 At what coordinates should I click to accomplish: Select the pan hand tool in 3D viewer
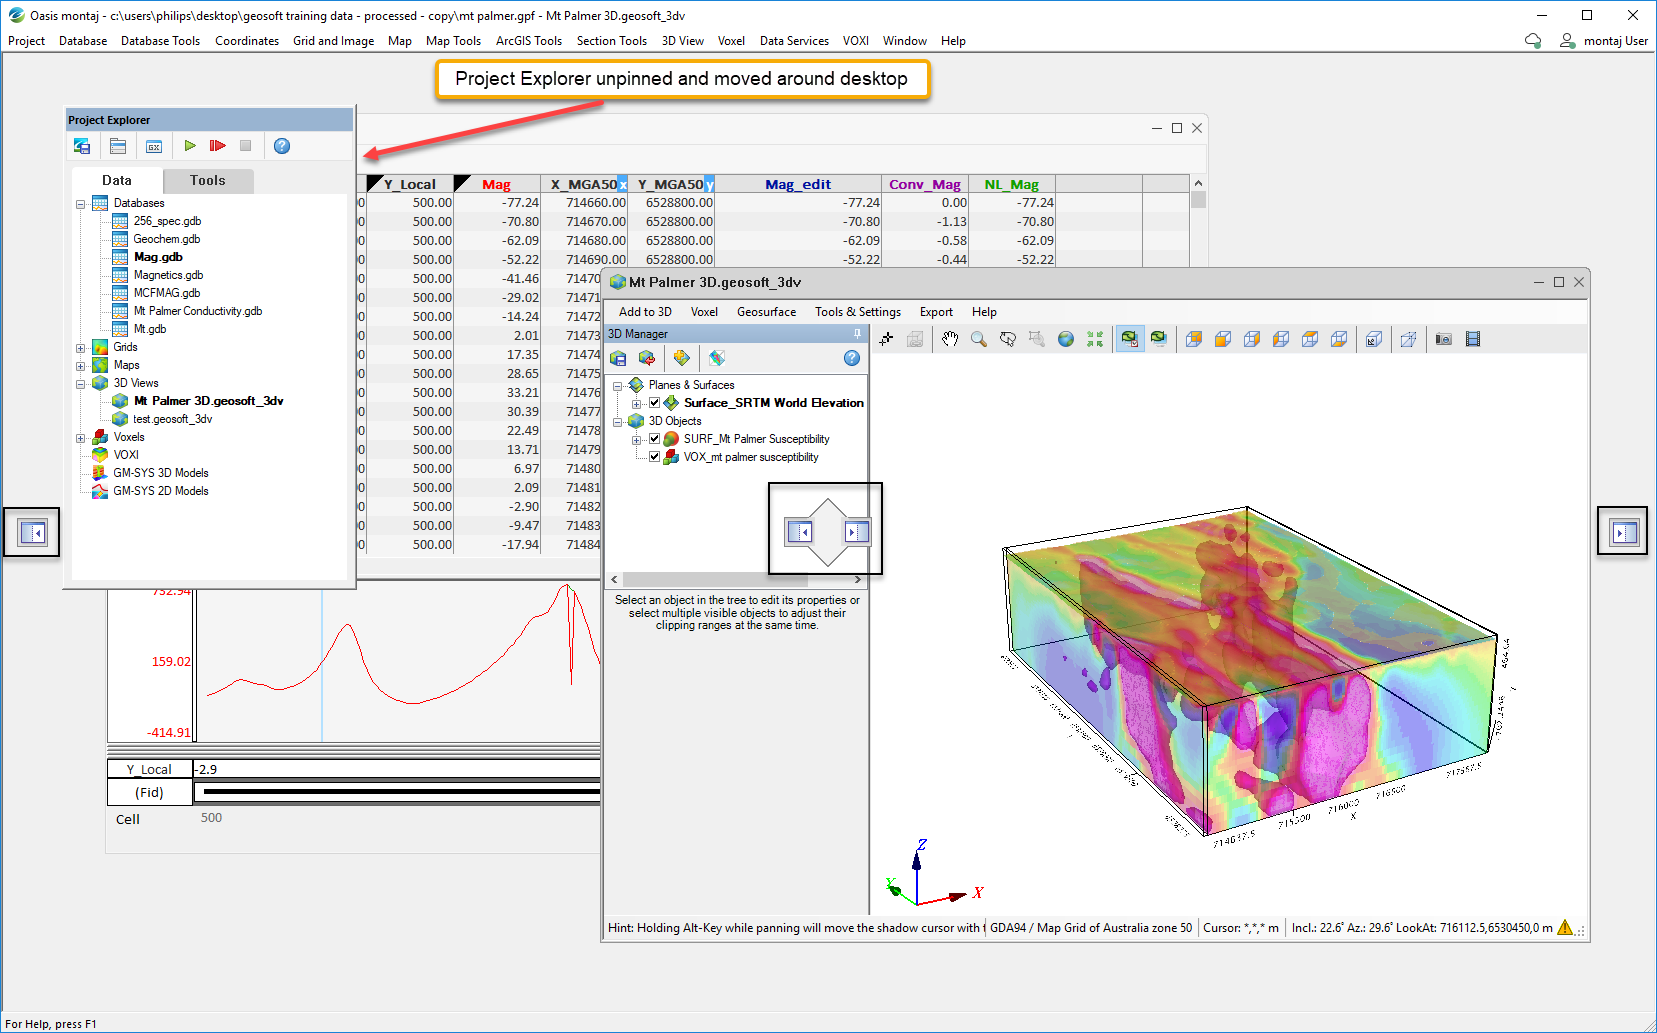tap(950, 339)
